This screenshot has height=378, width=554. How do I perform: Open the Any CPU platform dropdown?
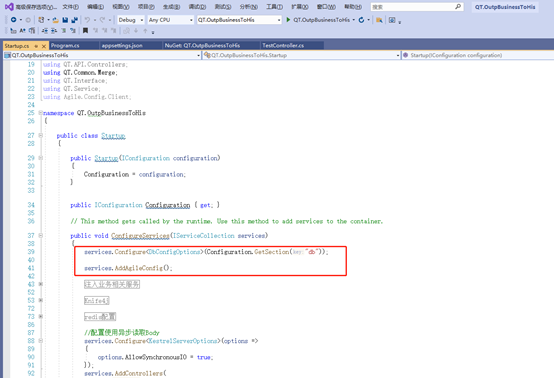(x=171, y=20)
